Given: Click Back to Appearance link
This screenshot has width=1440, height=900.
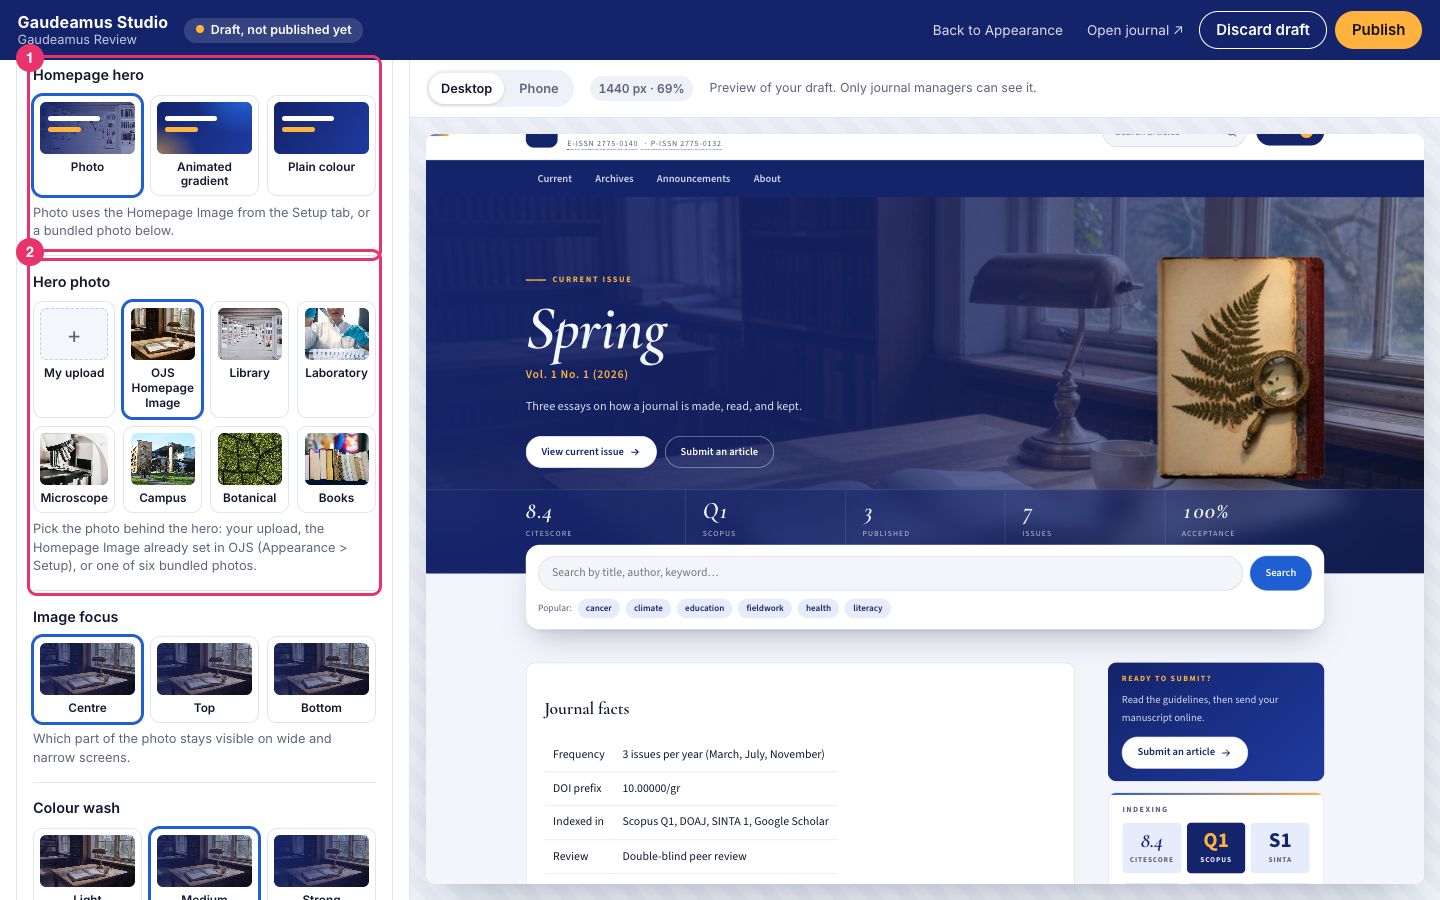Looking at the screenshot, I should pos(997,30).
